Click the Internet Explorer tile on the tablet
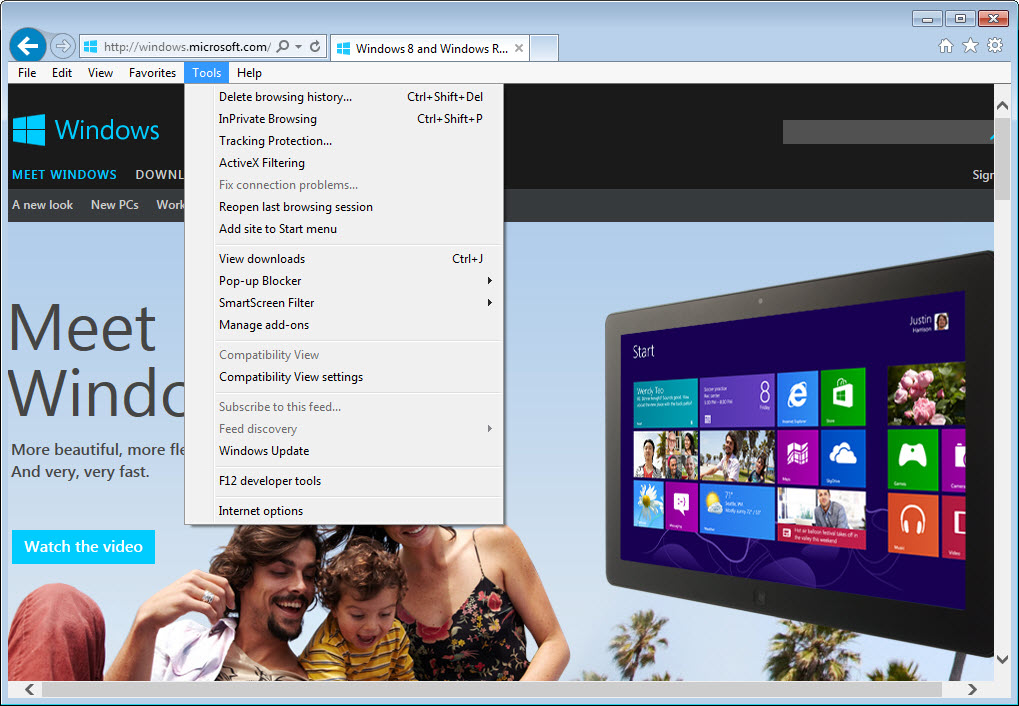 point(797,398)
